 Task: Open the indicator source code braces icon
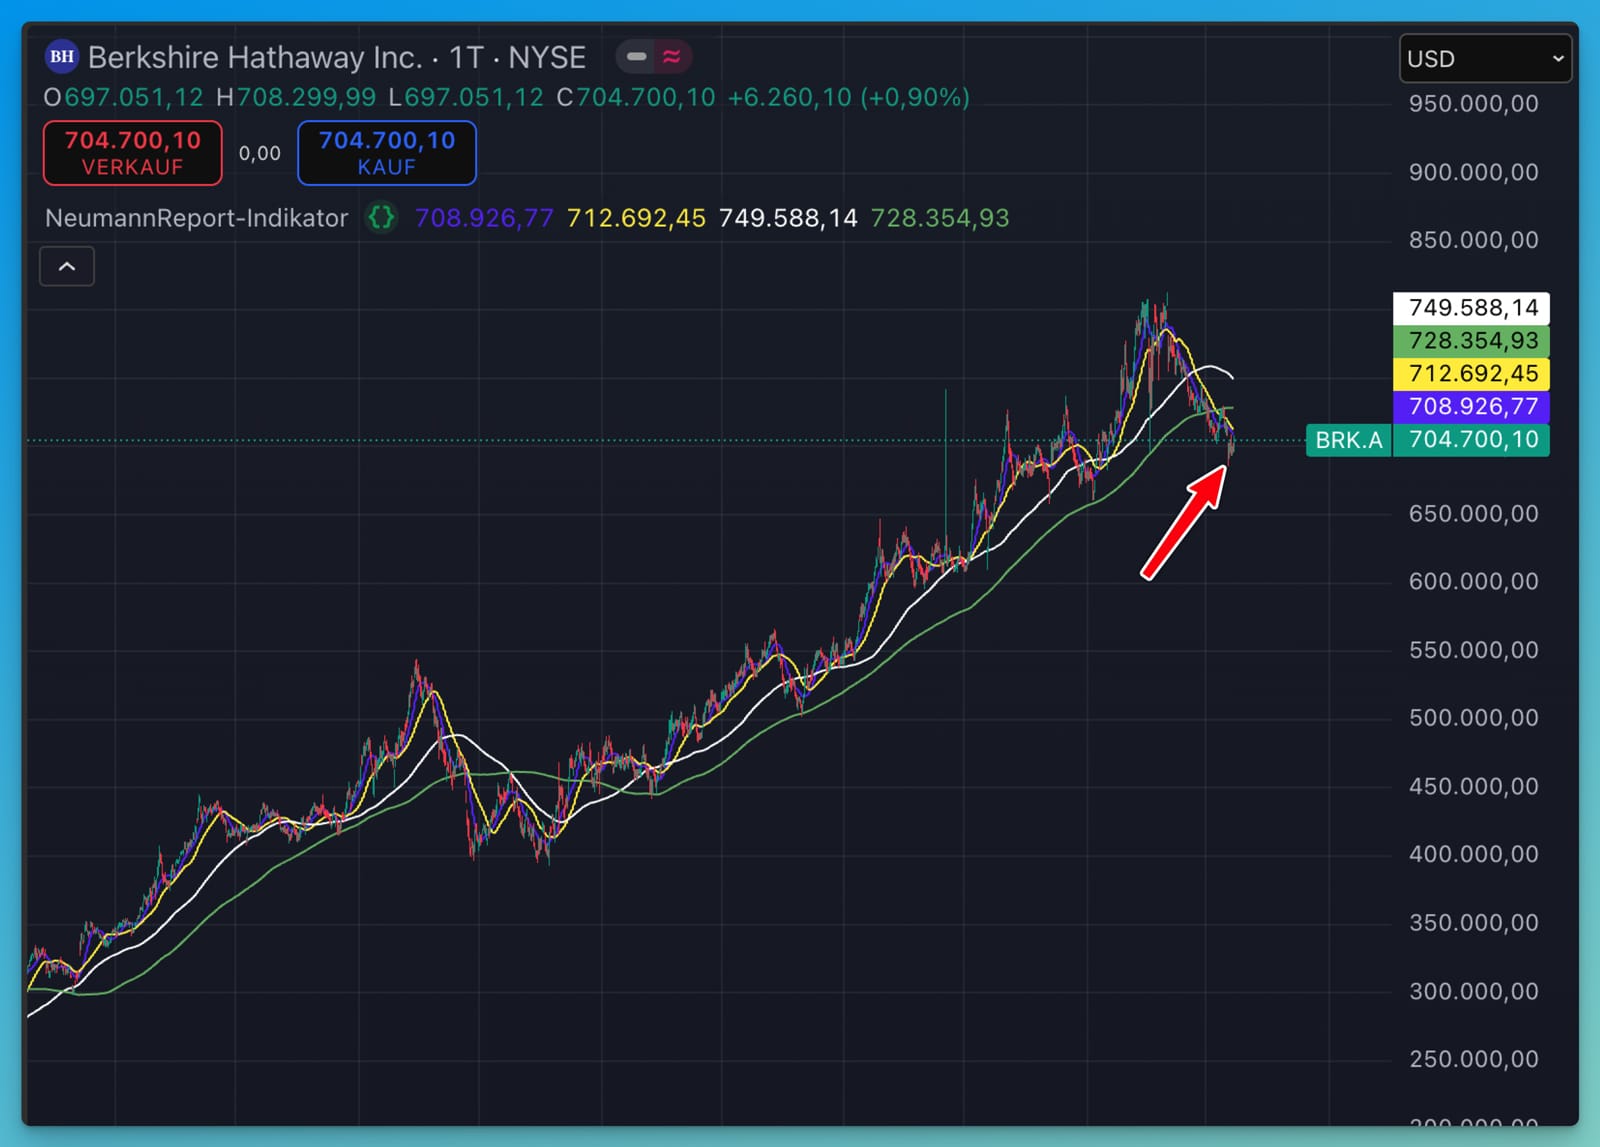coord(381,217)
